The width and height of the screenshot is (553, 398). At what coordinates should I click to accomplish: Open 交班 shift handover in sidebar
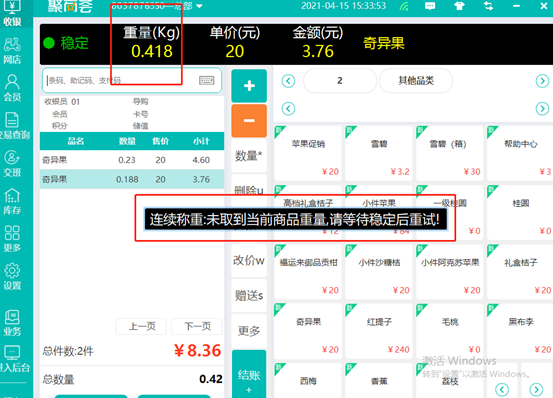[12, 164]
